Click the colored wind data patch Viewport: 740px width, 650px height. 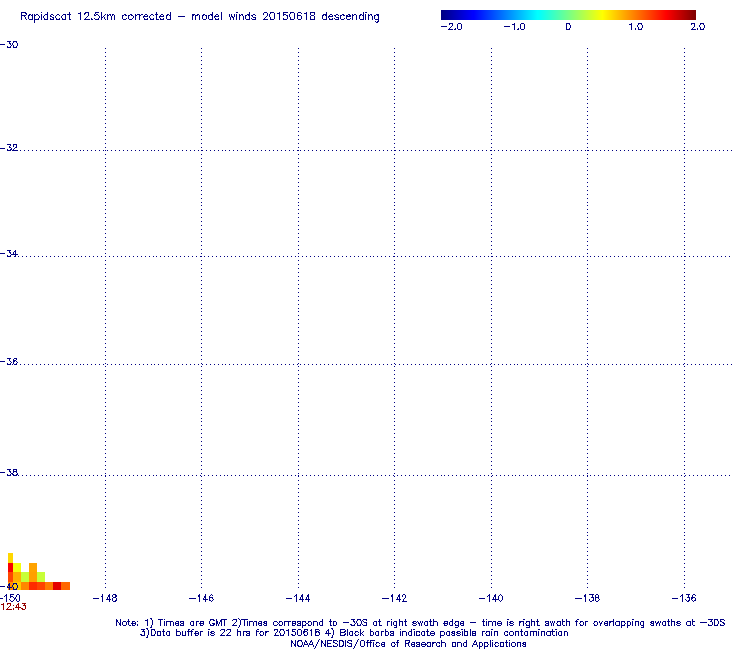[39, 572]
